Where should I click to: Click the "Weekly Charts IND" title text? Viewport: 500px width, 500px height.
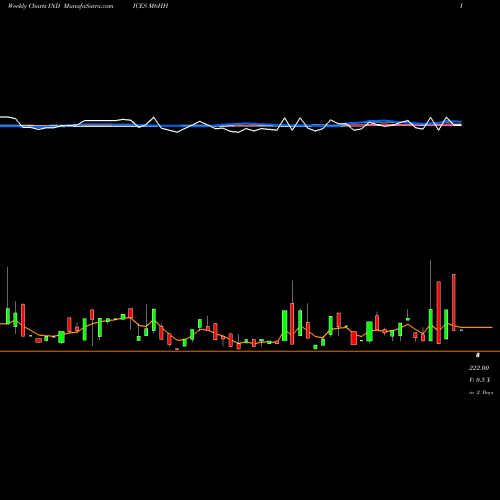click(x=34, y=6)
